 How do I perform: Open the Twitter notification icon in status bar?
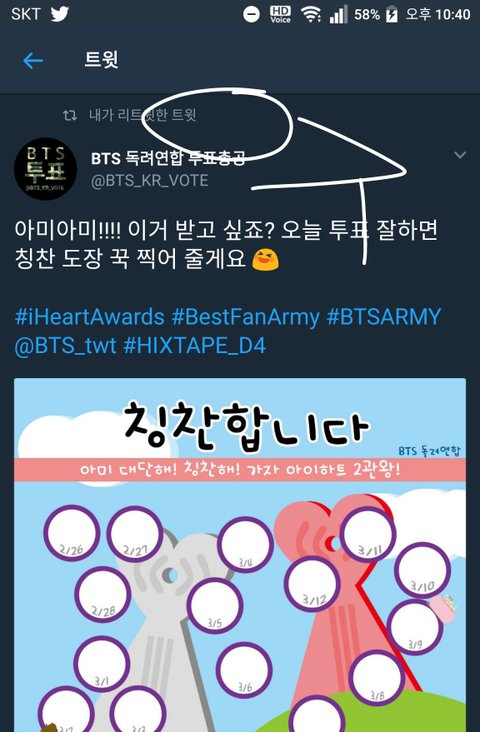[60, 14]
